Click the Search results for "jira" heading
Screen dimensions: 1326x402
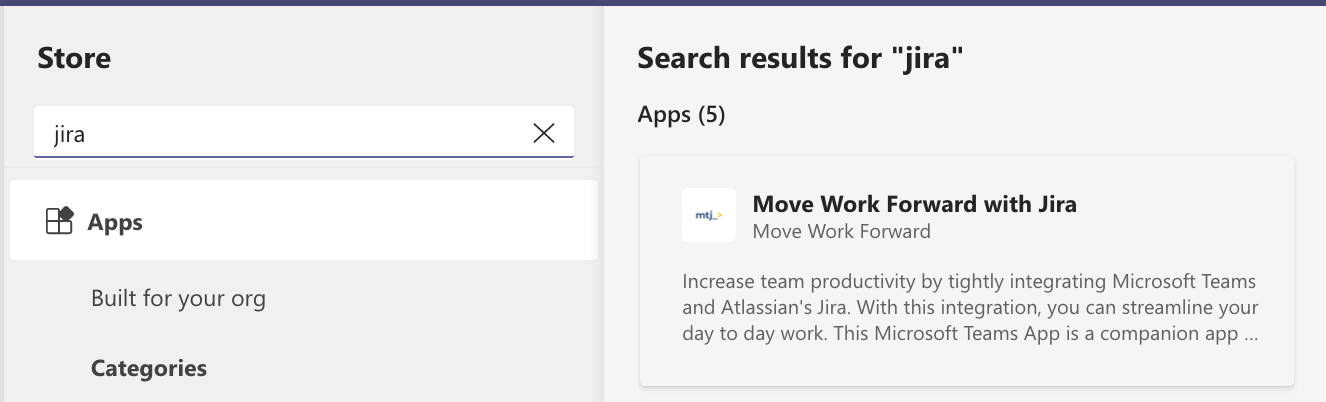[800, 58]
